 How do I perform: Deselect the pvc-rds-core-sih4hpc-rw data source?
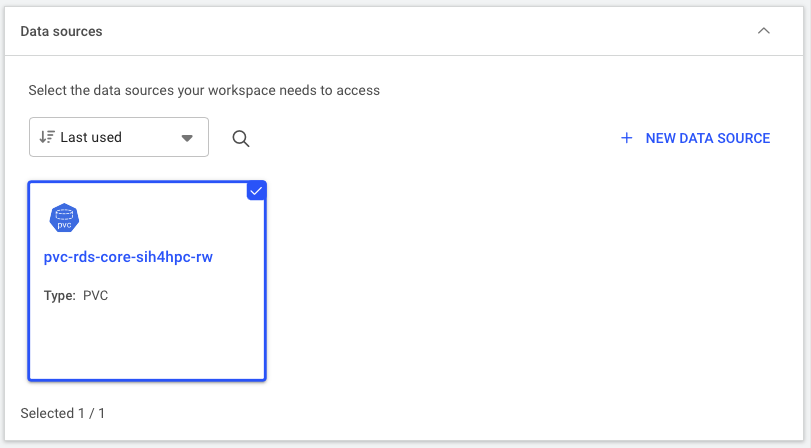[147, 330]
